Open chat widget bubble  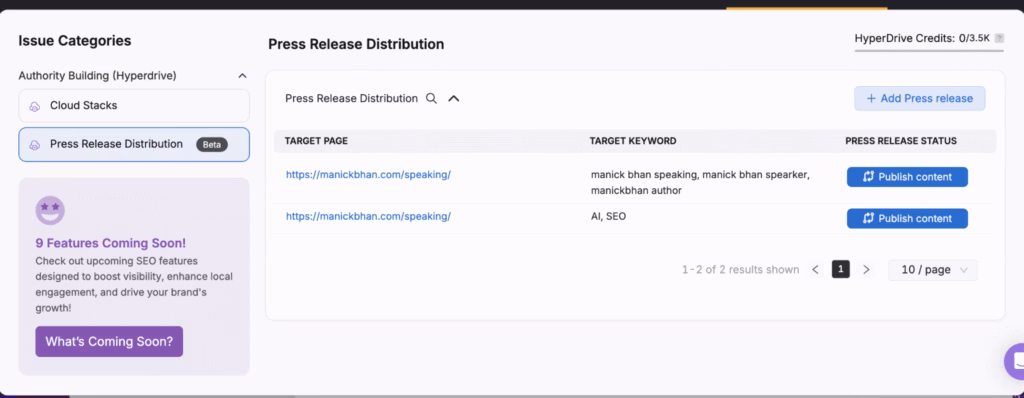coord(1016,361)
